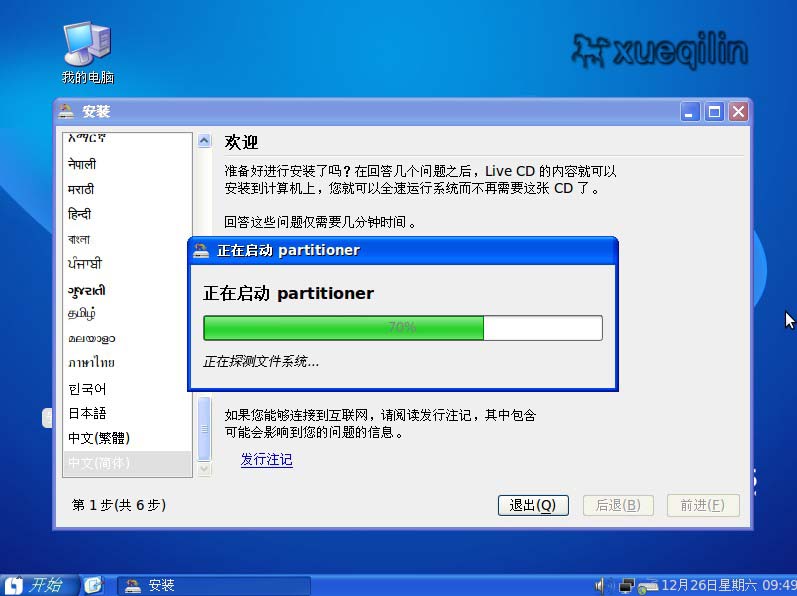
Task: Click the 欢迎 heading
Action: [x=241, y=142]
